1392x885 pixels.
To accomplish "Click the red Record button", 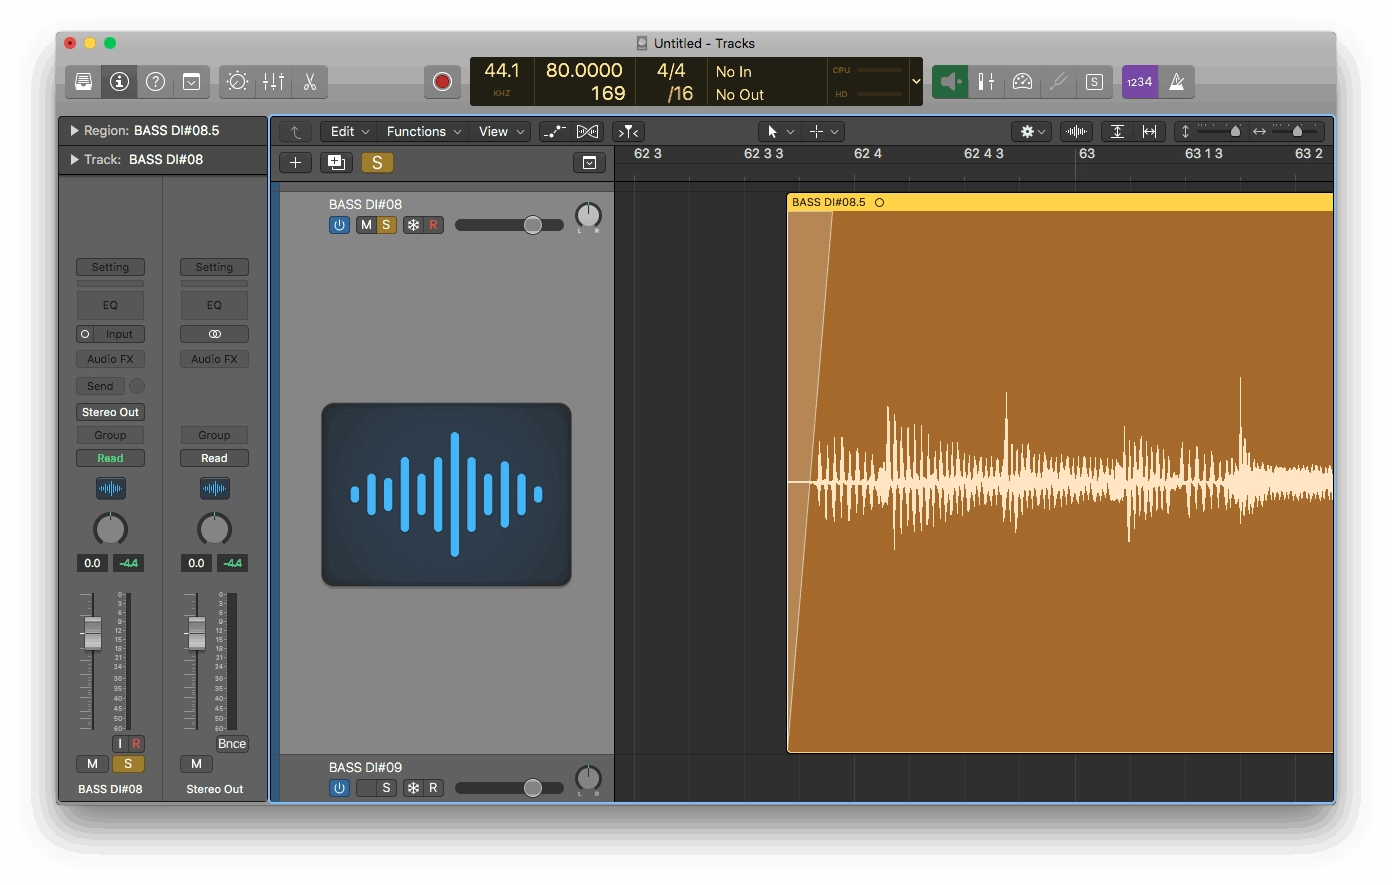I will coord(442,82).
